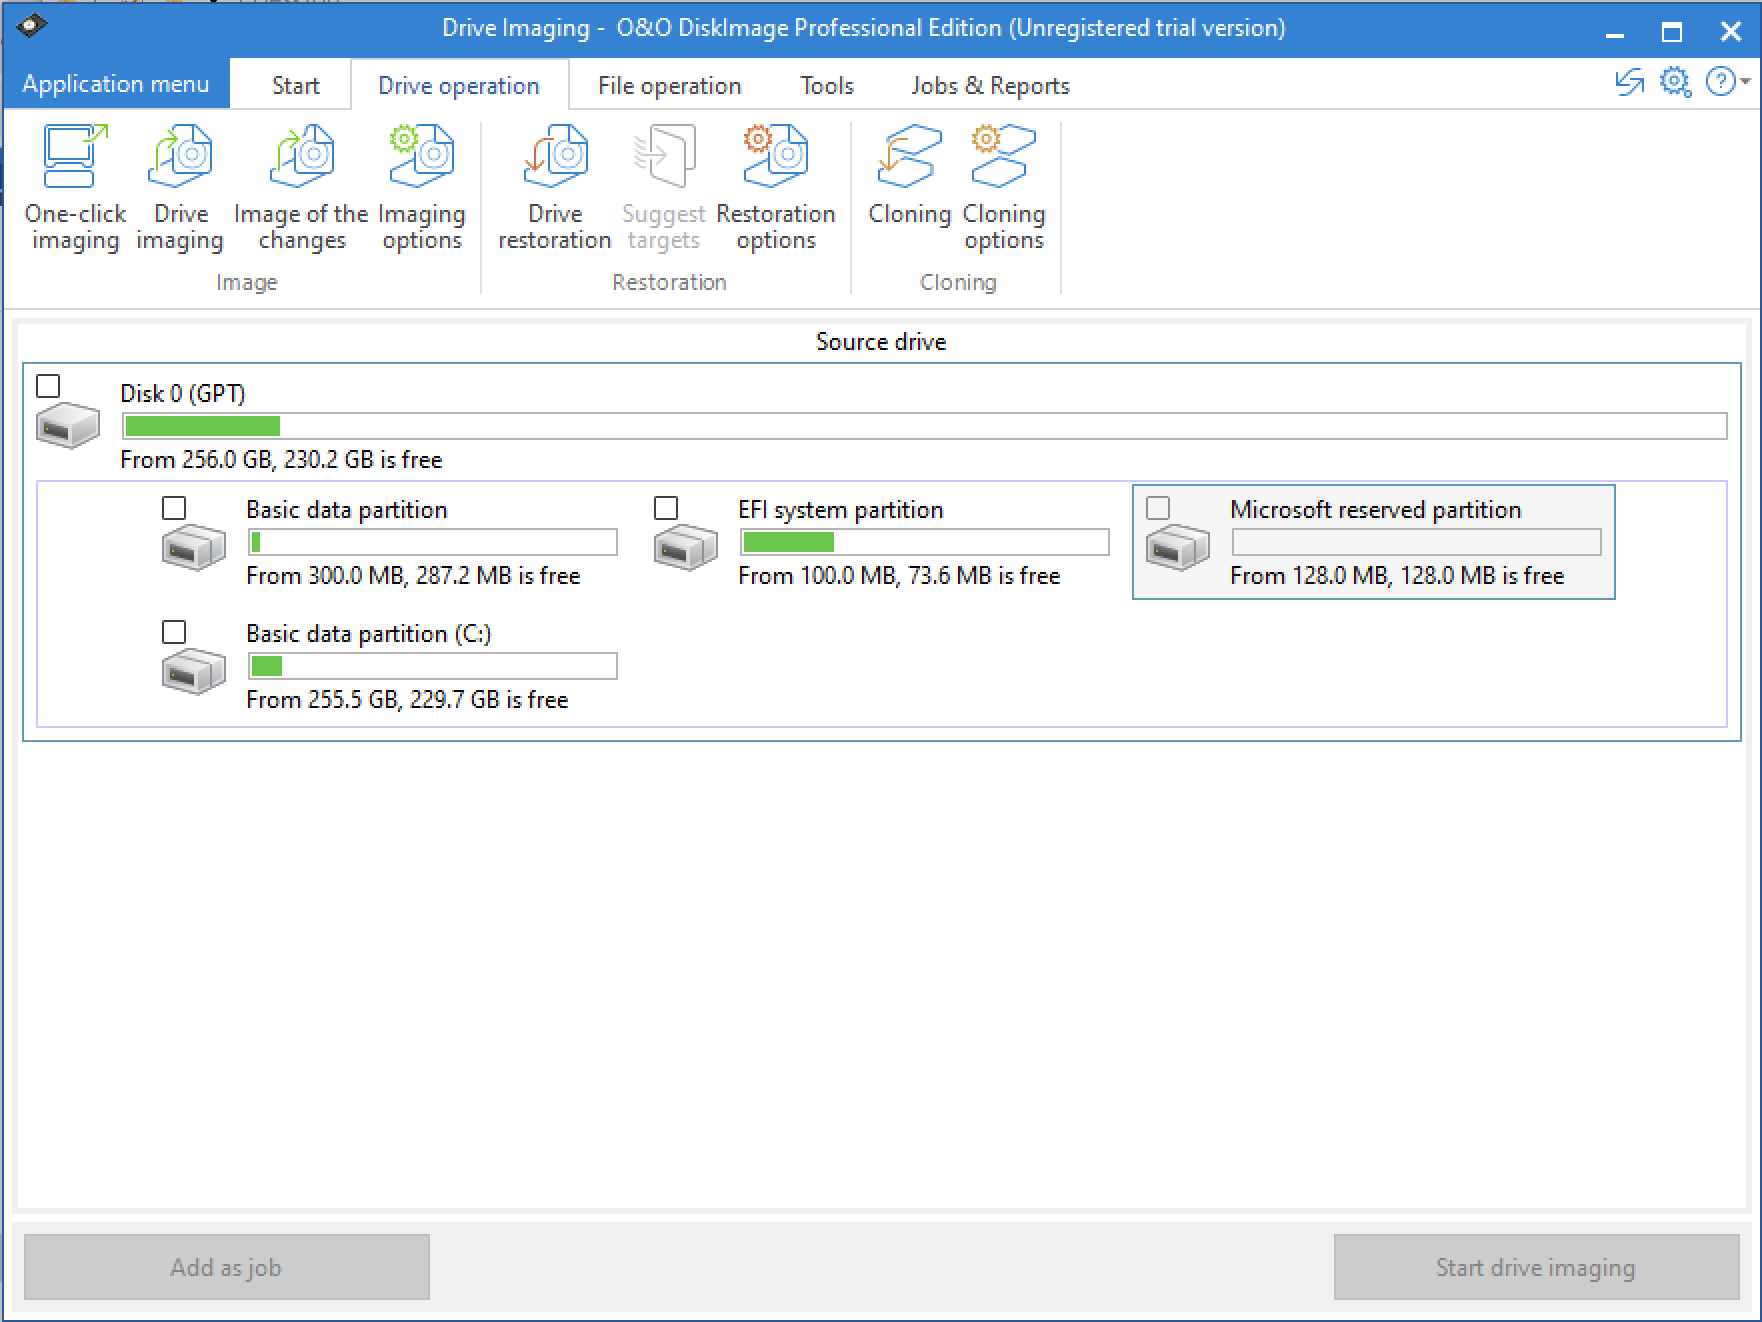Click the Basic data partition (C:) drive icon
The height and width of the screenshot is (1322, 1762).
[x=194, y=671]
